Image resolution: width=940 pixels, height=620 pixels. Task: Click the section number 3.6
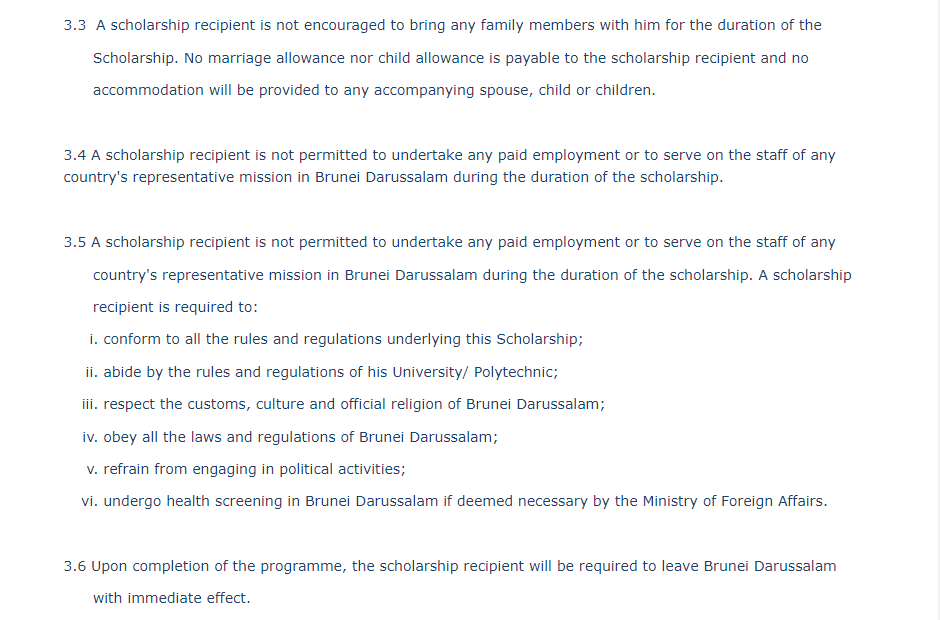click(x=75, y=566)
